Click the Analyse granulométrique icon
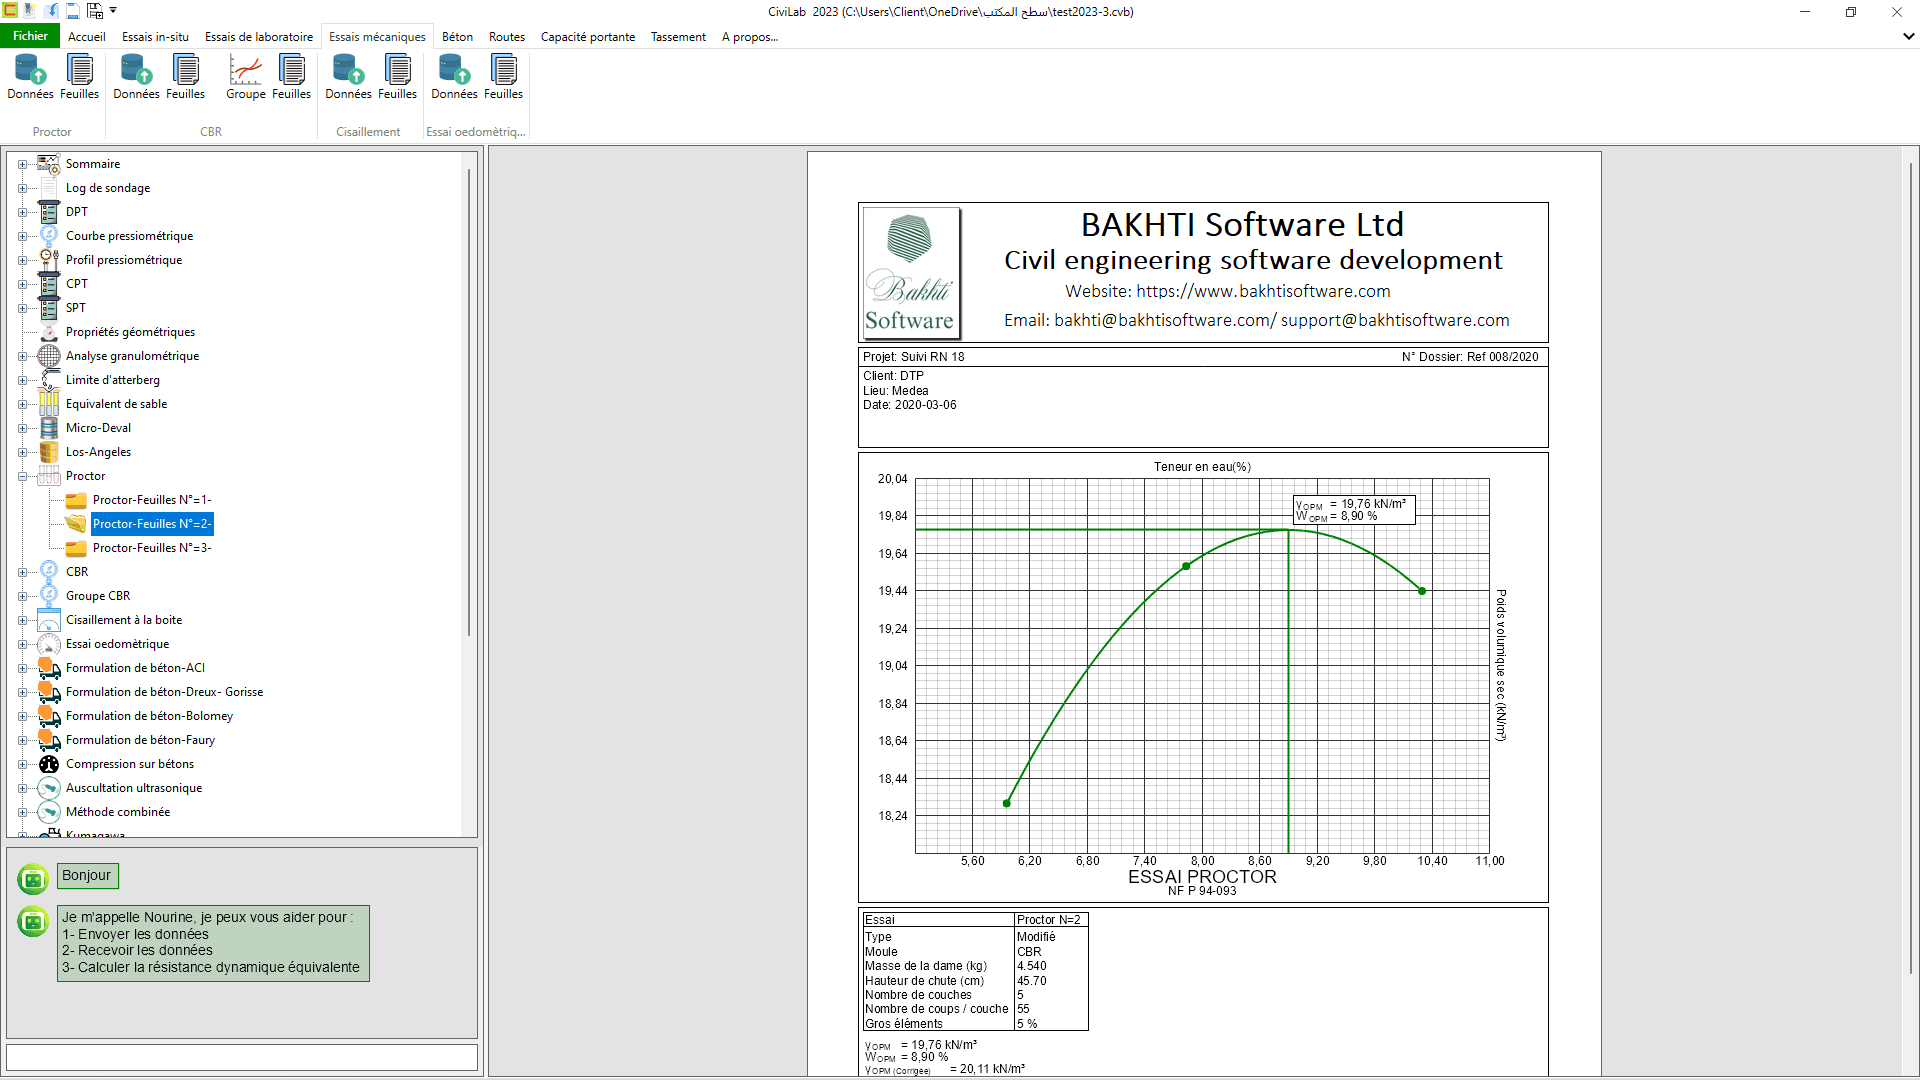Screen dimensions: 1920x1080 49,355
